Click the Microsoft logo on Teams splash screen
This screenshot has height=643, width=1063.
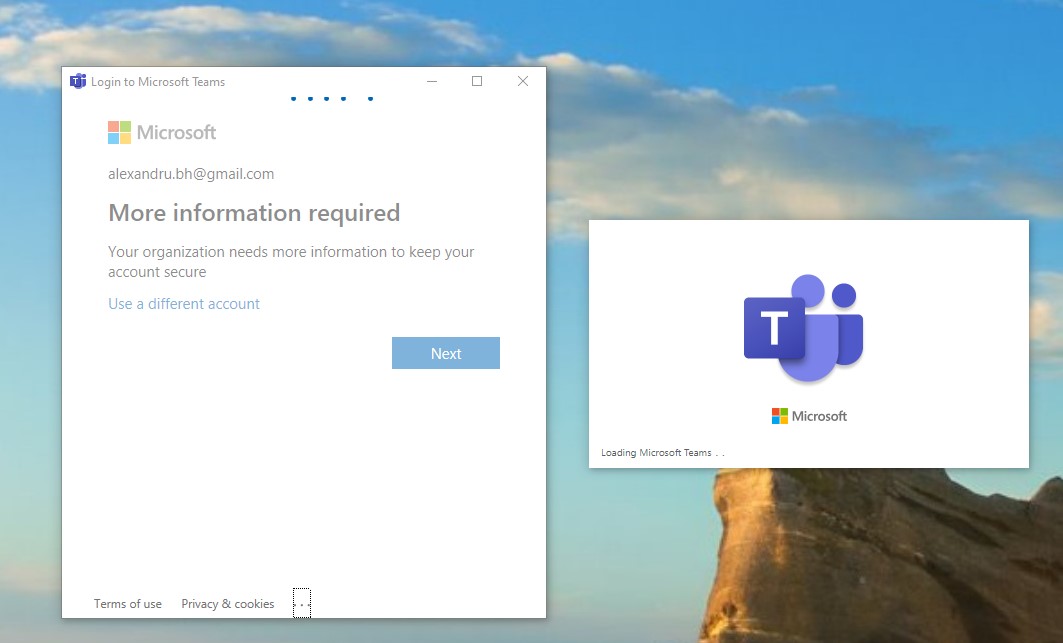(809, 416)
